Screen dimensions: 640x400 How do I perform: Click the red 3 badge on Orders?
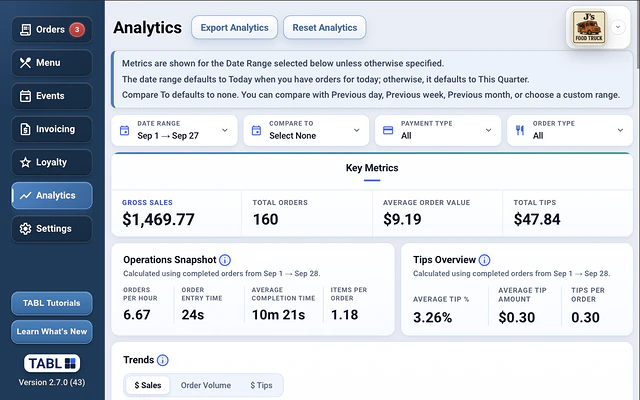[77, 29]
